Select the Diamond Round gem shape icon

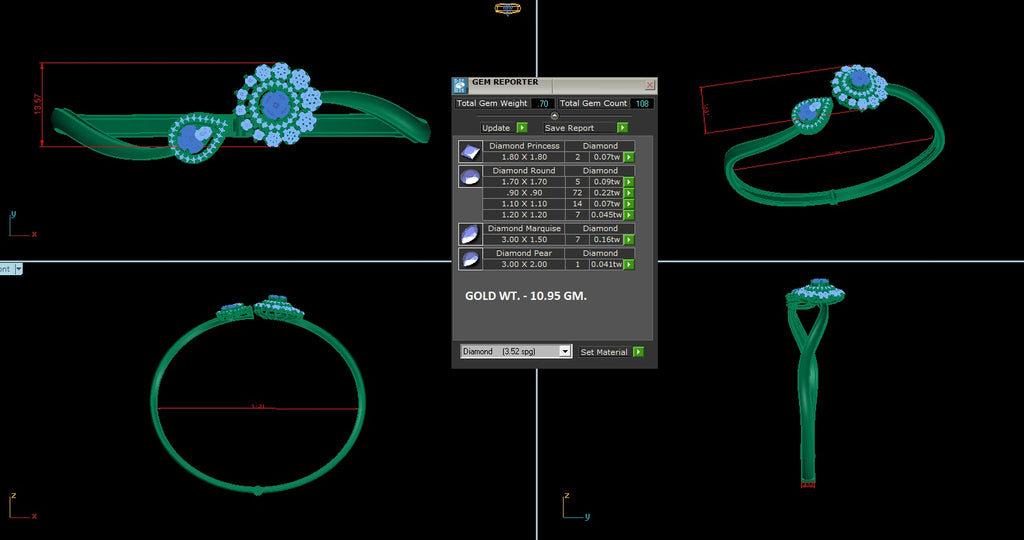(469, 177)
